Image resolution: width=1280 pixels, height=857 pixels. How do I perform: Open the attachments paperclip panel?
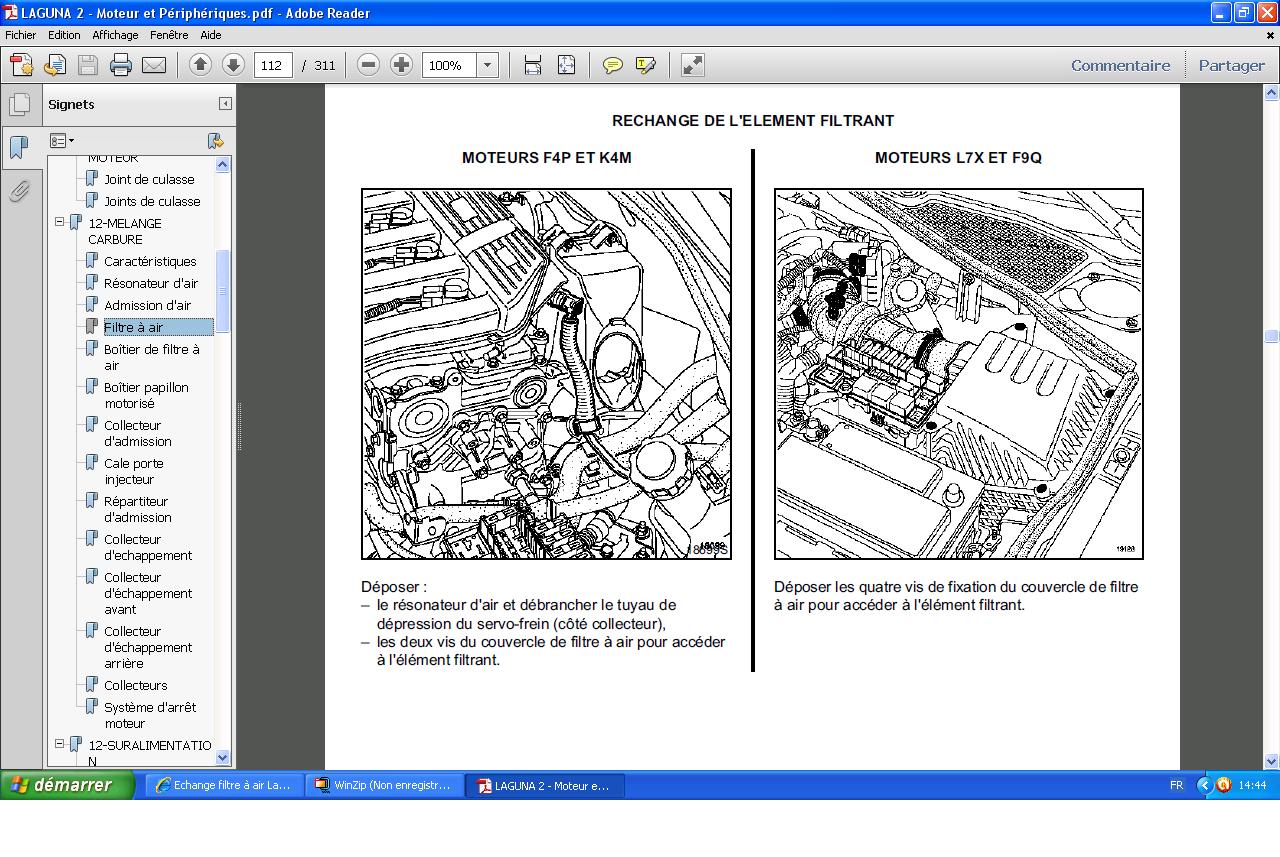point(19,190)
